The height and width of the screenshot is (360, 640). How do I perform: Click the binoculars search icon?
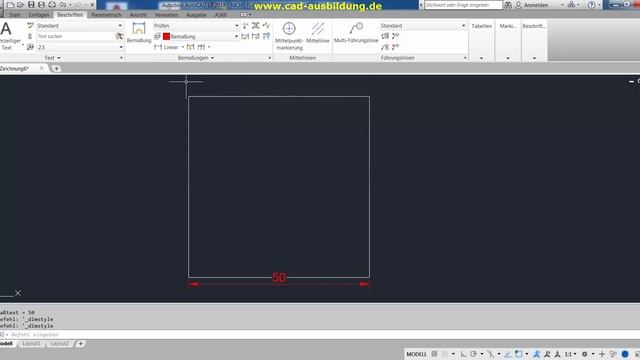pos(508,5)
